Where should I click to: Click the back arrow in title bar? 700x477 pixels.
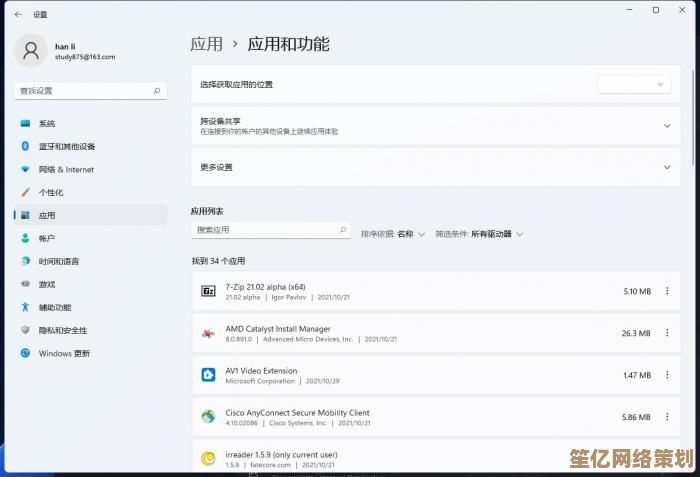(x=18, y=14)
